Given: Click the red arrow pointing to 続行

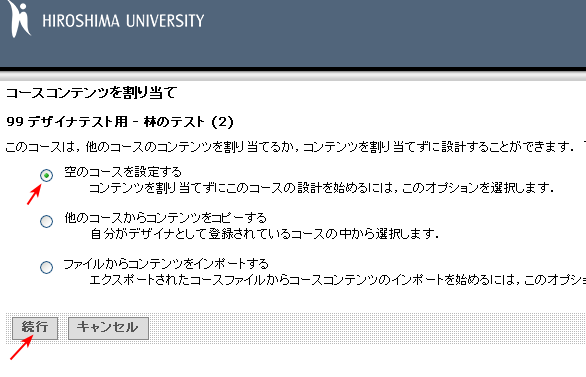Looking at the screenshot, I should (x=21, y=348).
